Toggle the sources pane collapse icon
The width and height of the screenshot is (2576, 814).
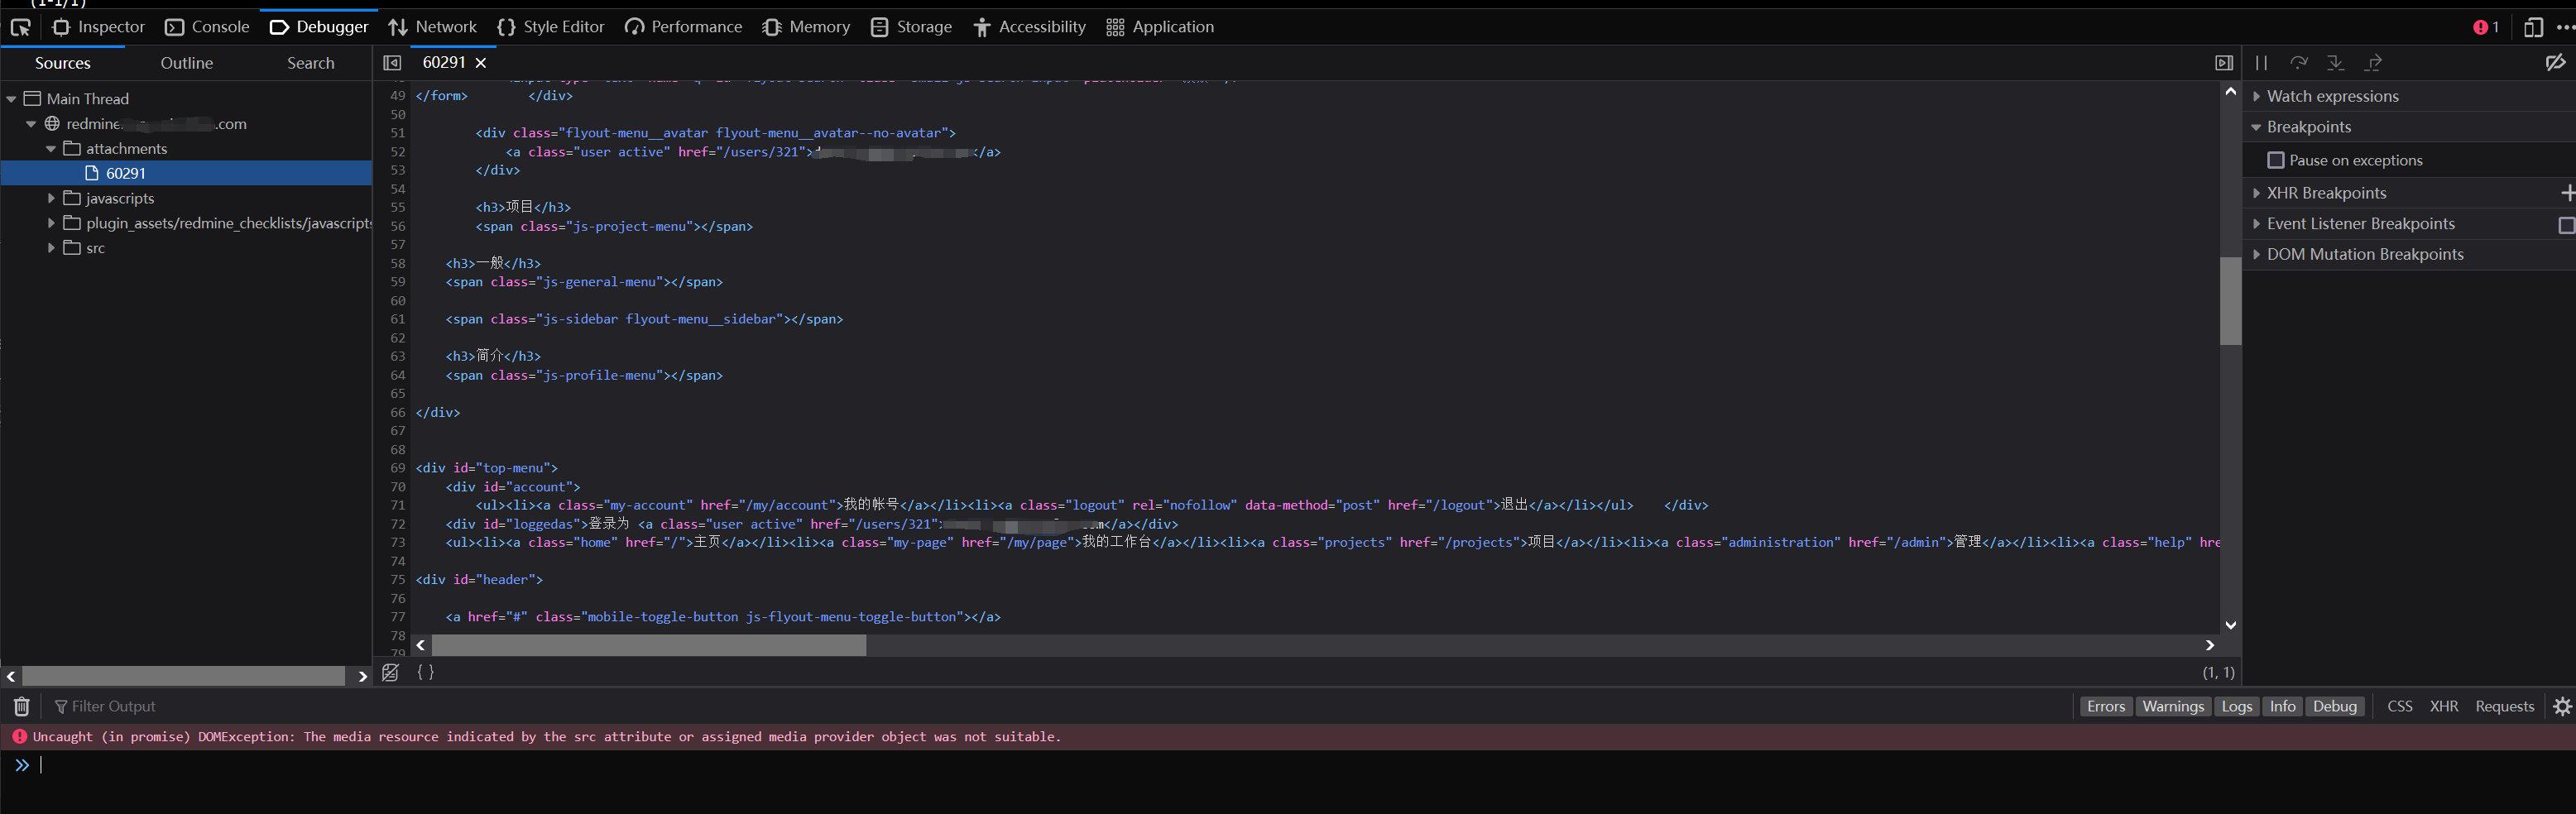(x=392, y=63)
